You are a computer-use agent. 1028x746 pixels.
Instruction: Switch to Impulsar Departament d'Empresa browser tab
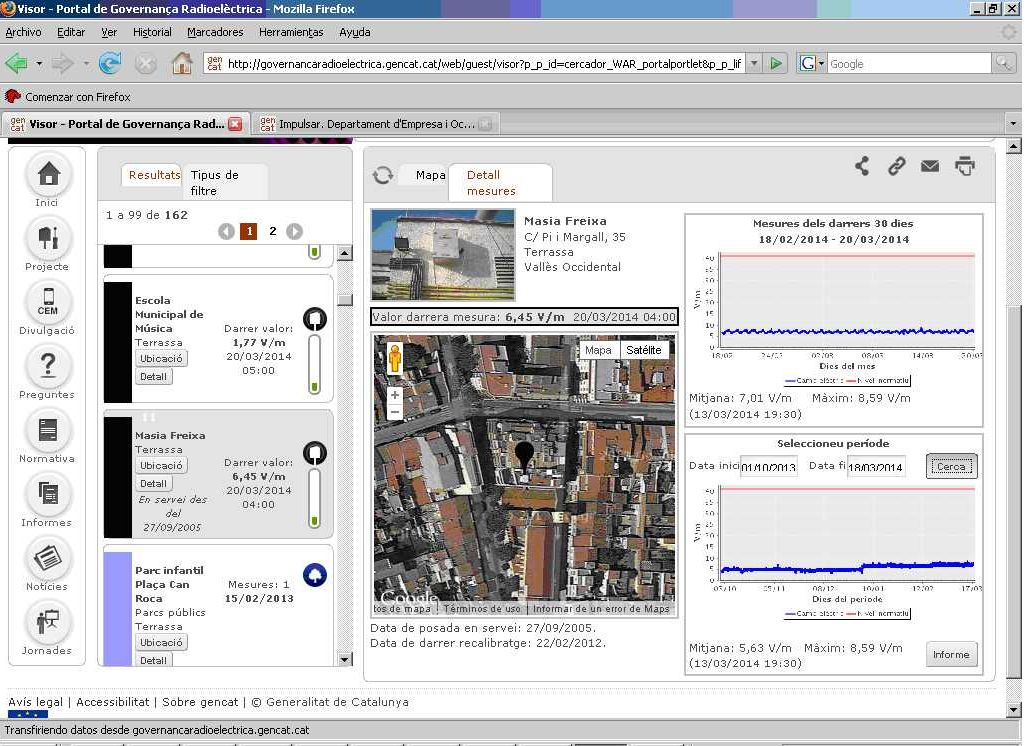click(376, 123)
